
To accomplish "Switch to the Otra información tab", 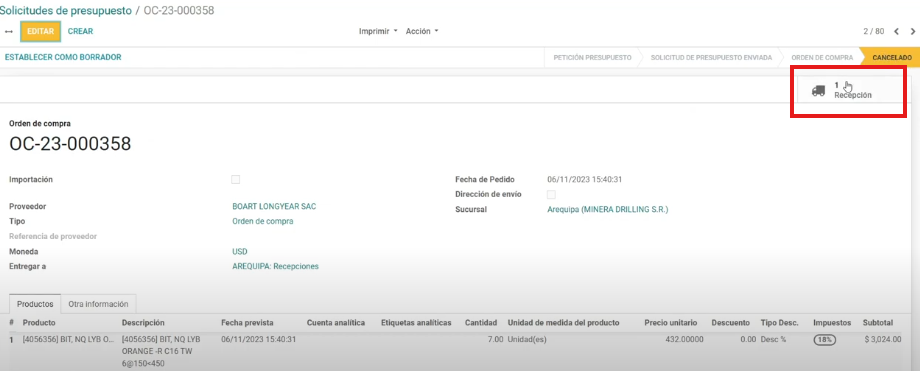I will pos(98,304).
